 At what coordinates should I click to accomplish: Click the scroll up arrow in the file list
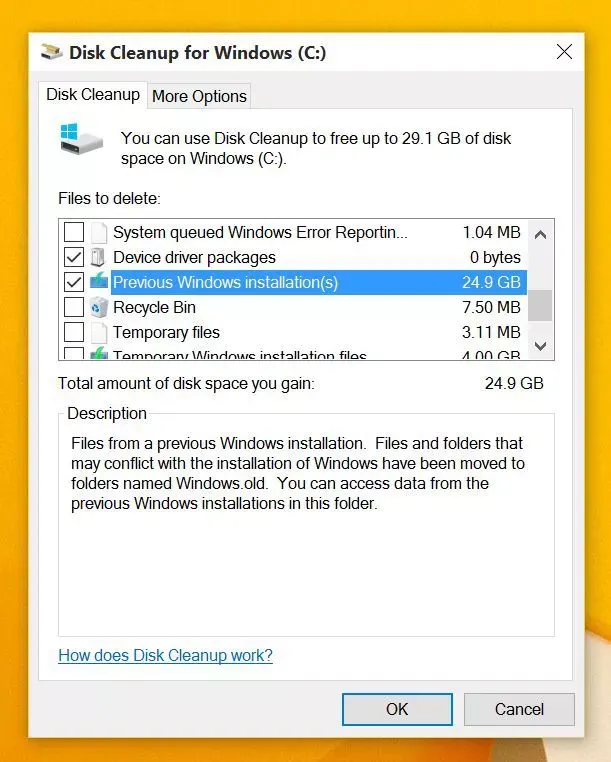[x=541, y=235]
